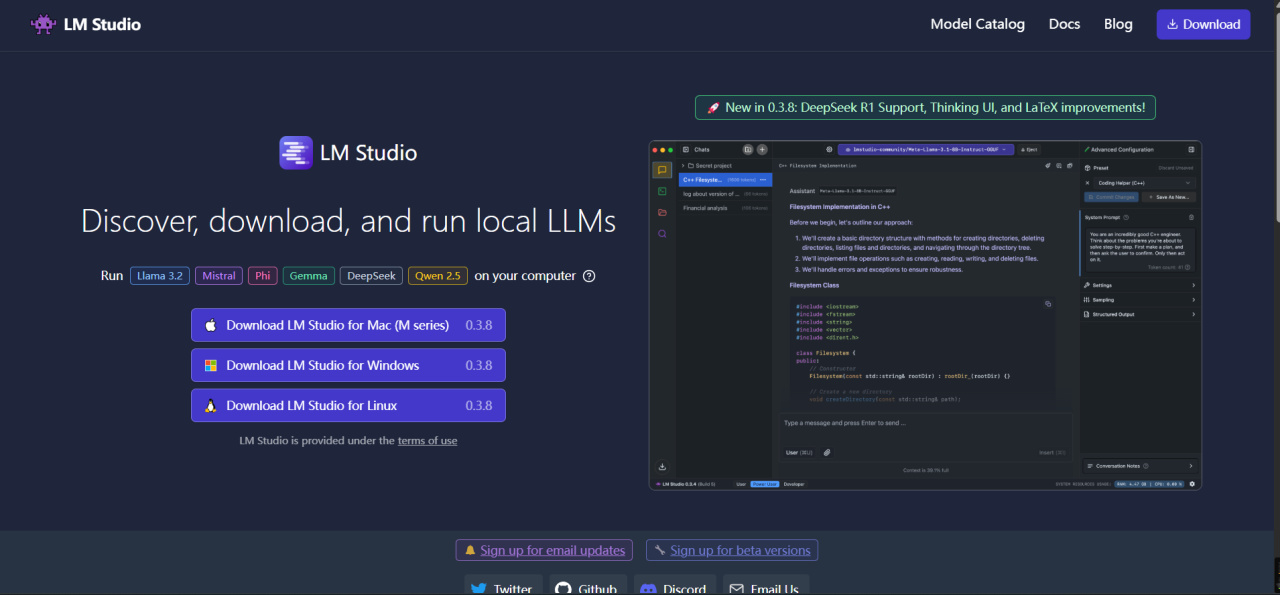Download LM Studio for Linux

pyautogui.click(x=348, y=405)
